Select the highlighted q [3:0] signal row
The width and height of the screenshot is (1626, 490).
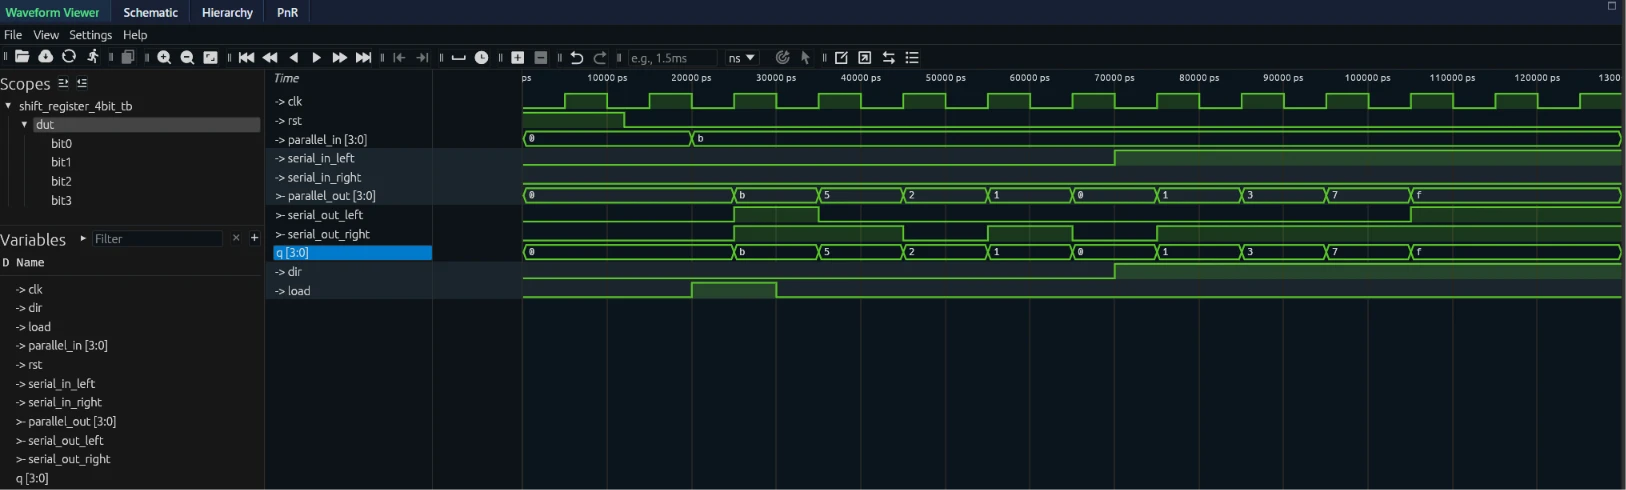352,253
